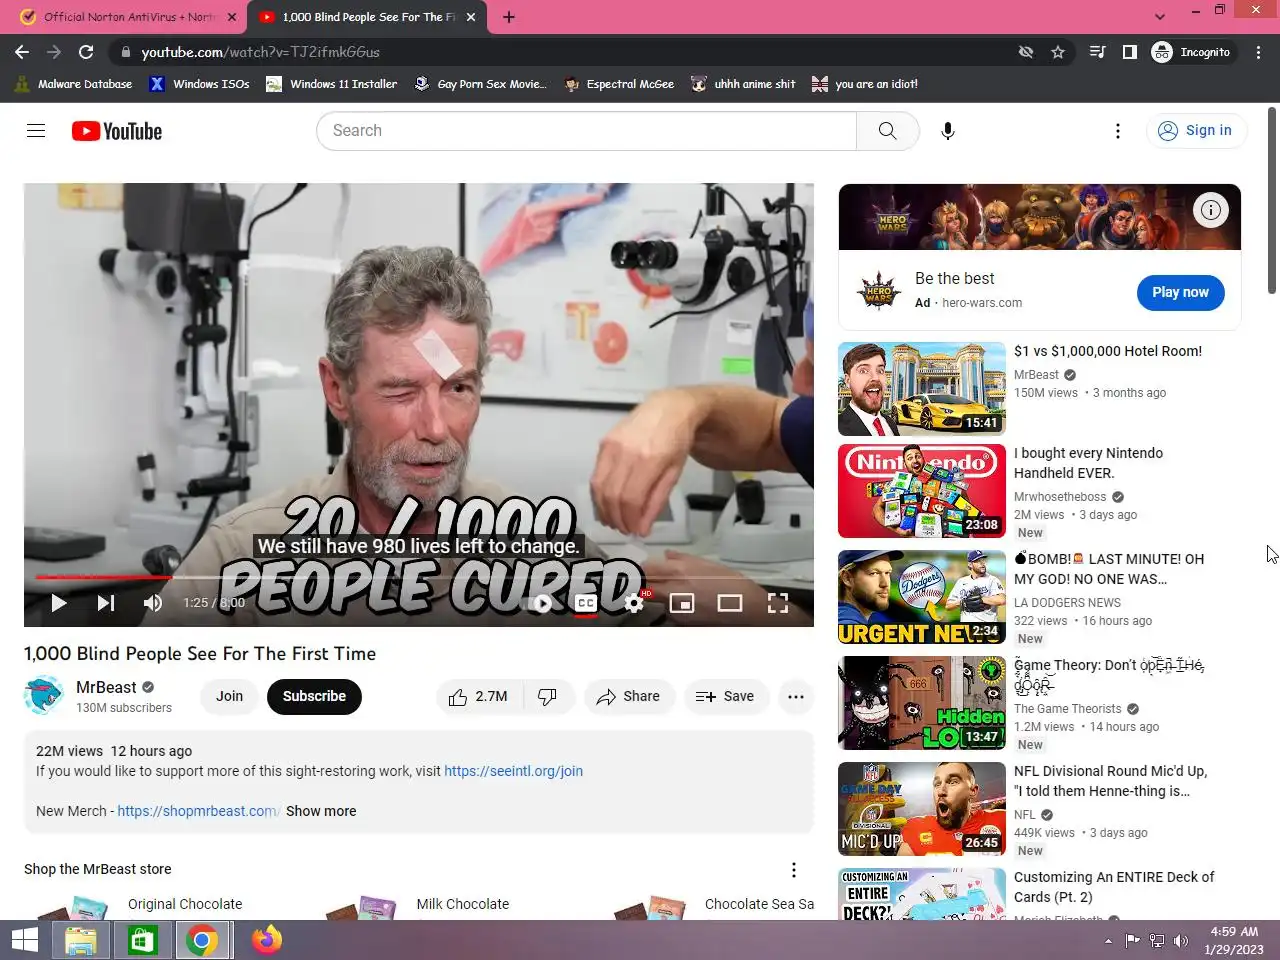Open Customizing An ENTIRE Deck of Cards video
The height and width of the screenshot is (960, 1280).
click(922, 894)
